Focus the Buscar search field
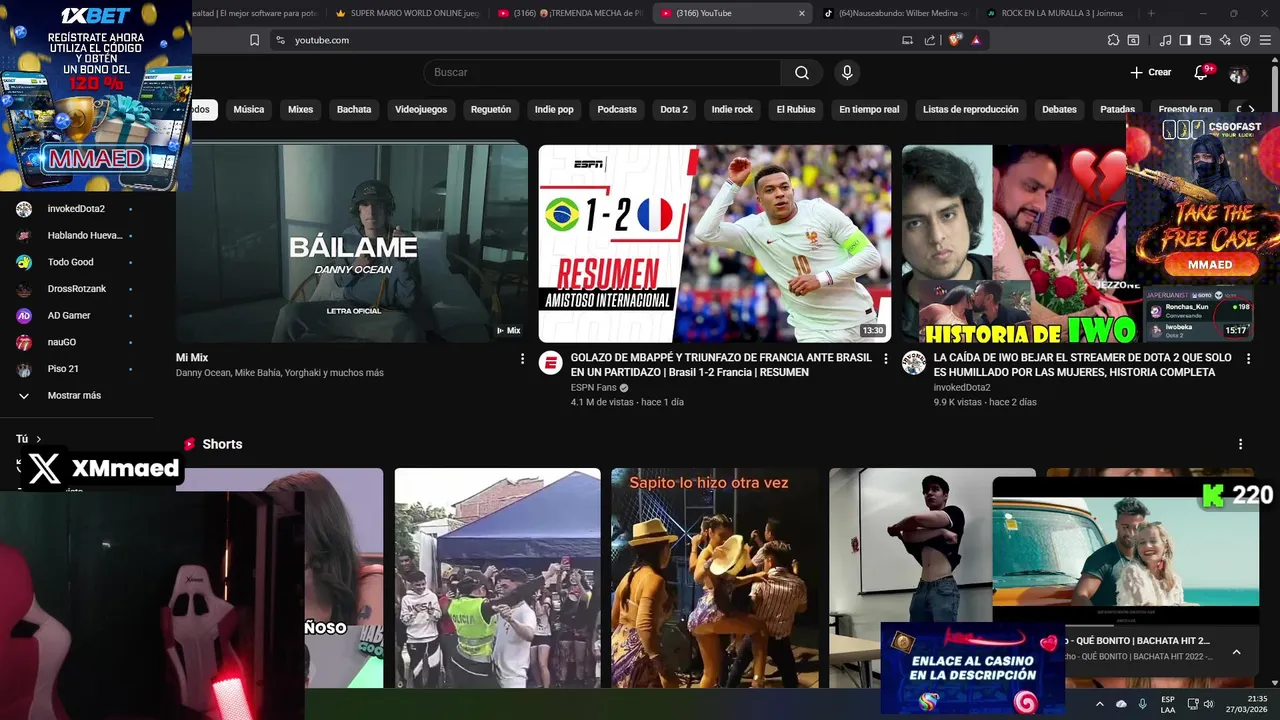The width and height of the screenshot is (1280, 720). (602, 72)
